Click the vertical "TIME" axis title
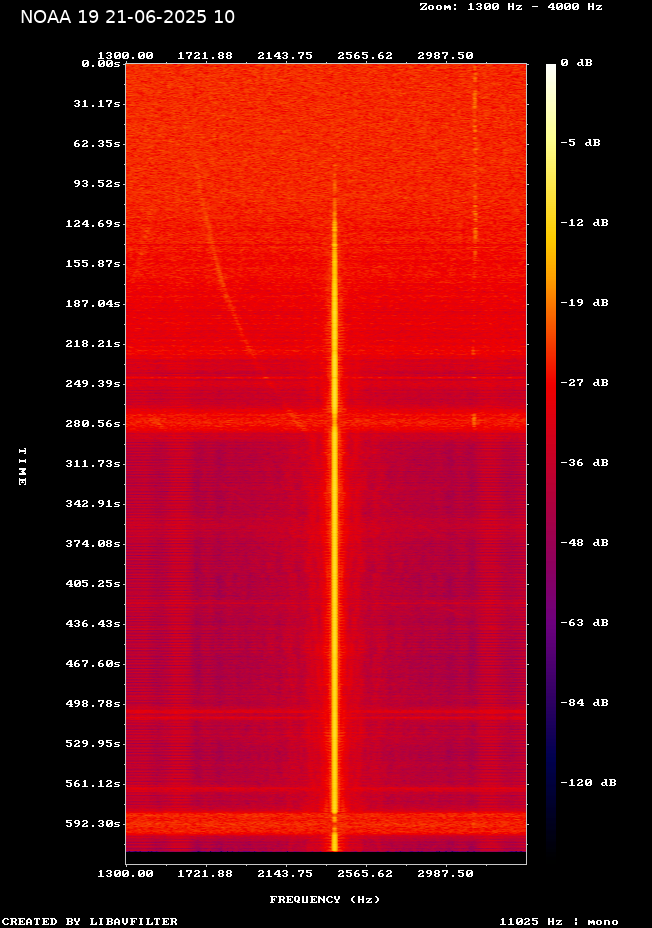652x928 pixels. click(x=22, y=466)
